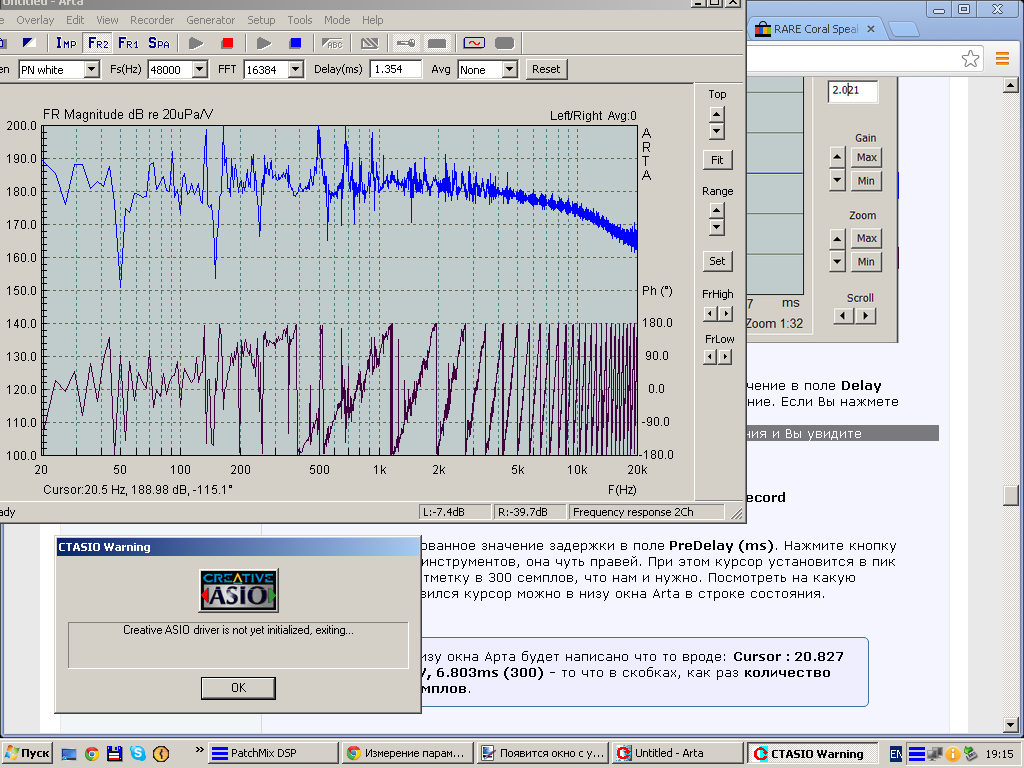Click the red stop recording icon

[x=227, y=43]
